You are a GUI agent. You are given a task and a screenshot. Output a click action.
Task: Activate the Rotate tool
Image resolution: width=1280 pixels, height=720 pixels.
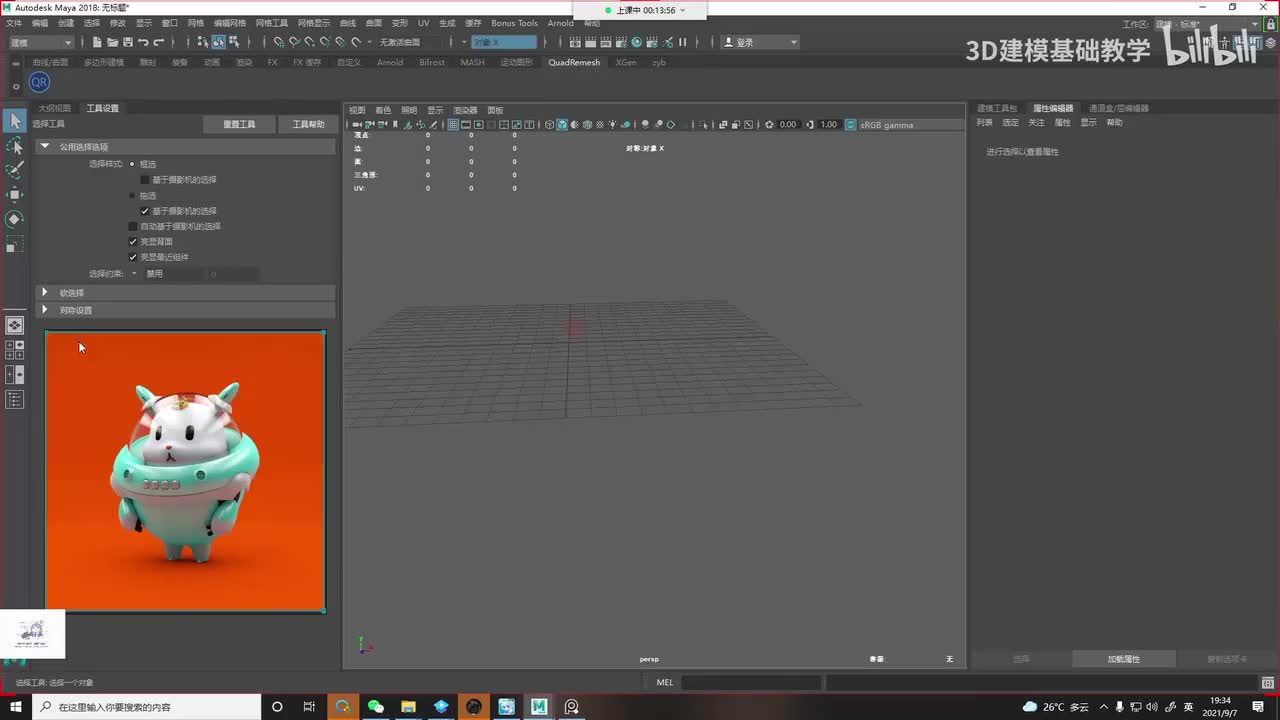[x=15, y=219]
